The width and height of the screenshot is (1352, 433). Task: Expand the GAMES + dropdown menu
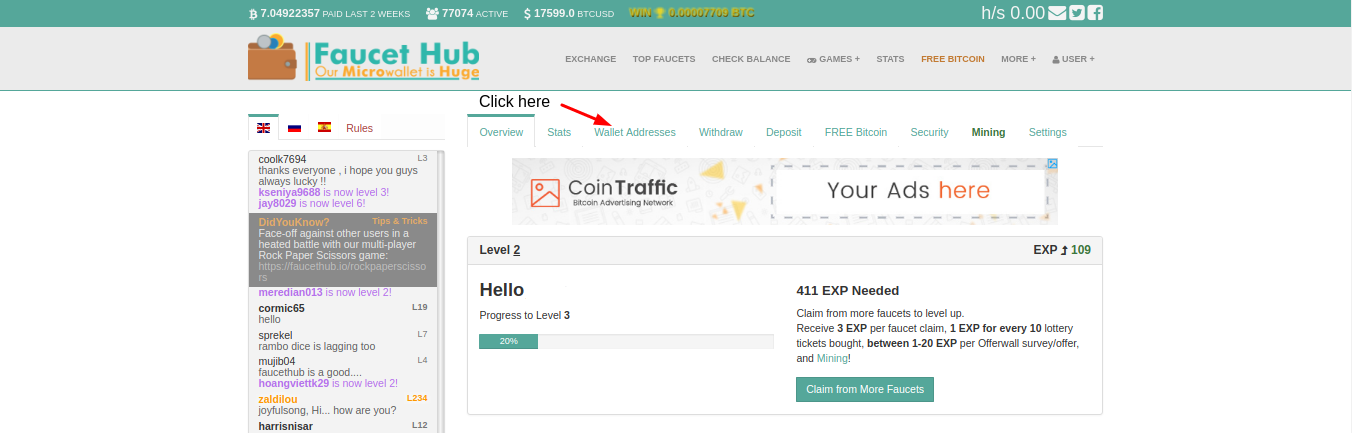coord(833,59)
